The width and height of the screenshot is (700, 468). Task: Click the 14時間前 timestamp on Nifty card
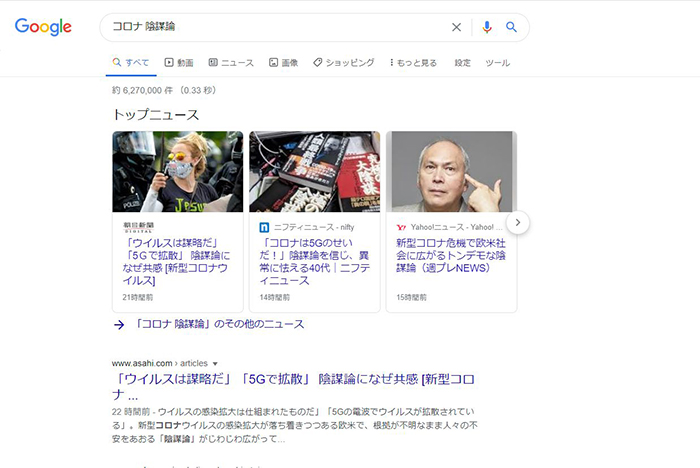pyautogui.click(x=275, y=297)
